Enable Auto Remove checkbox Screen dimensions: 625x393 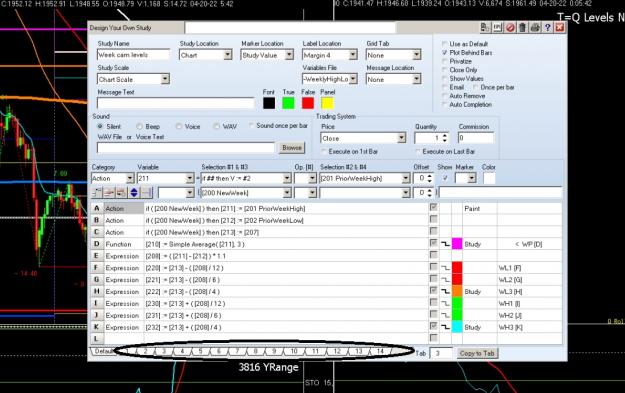tap(444, 96)
